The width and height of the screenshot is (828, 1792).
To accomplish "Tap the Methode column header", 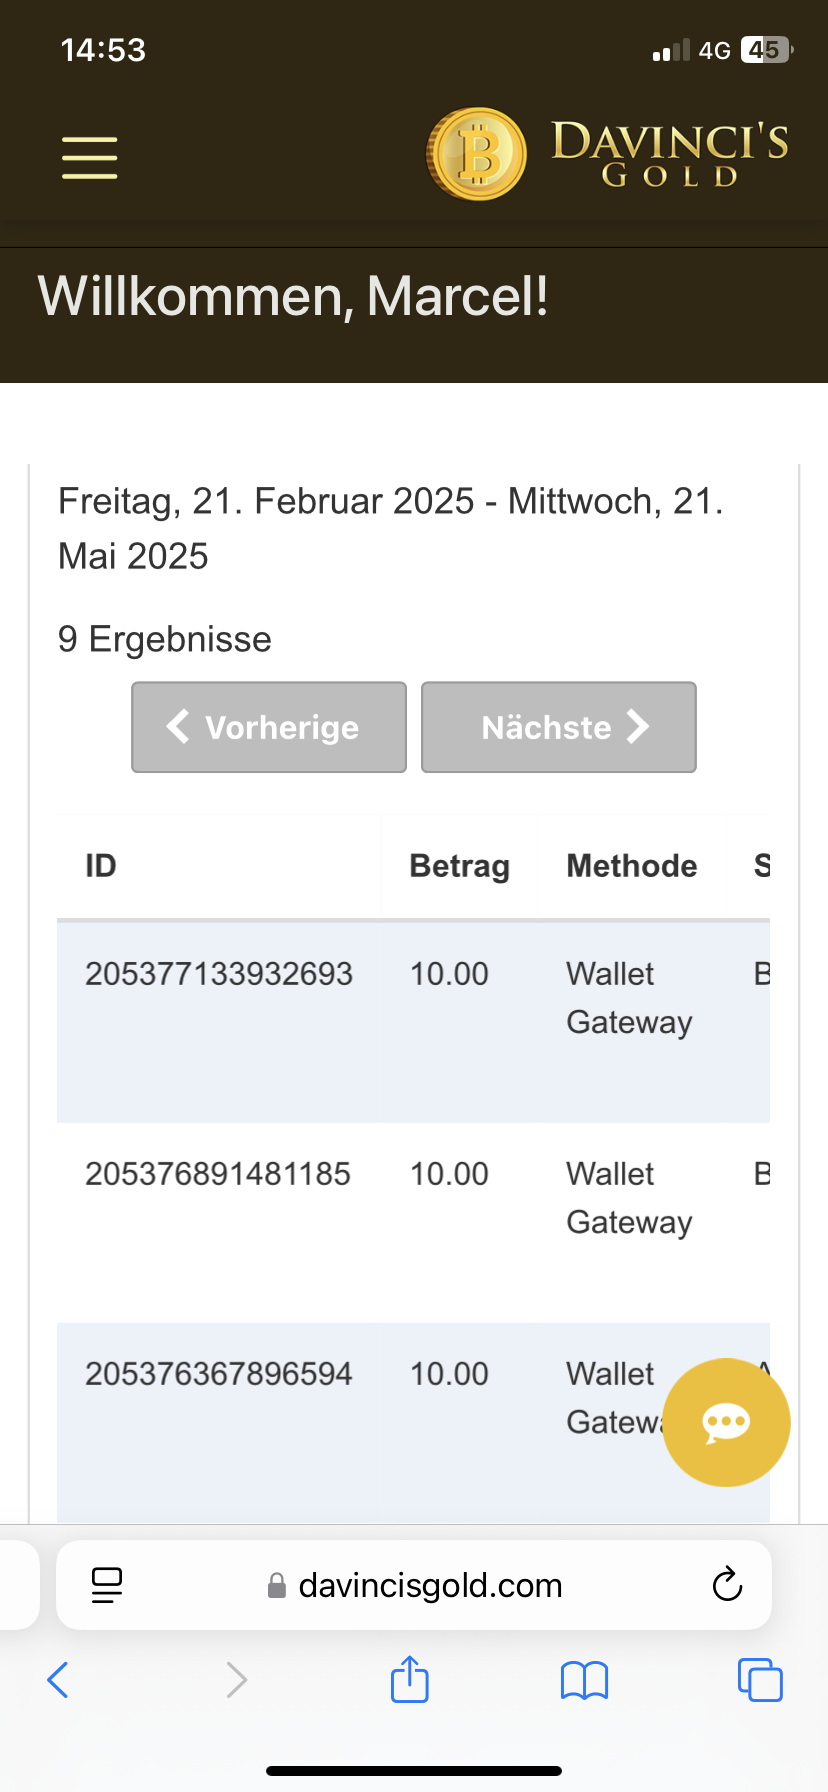I will pos(632,866).
